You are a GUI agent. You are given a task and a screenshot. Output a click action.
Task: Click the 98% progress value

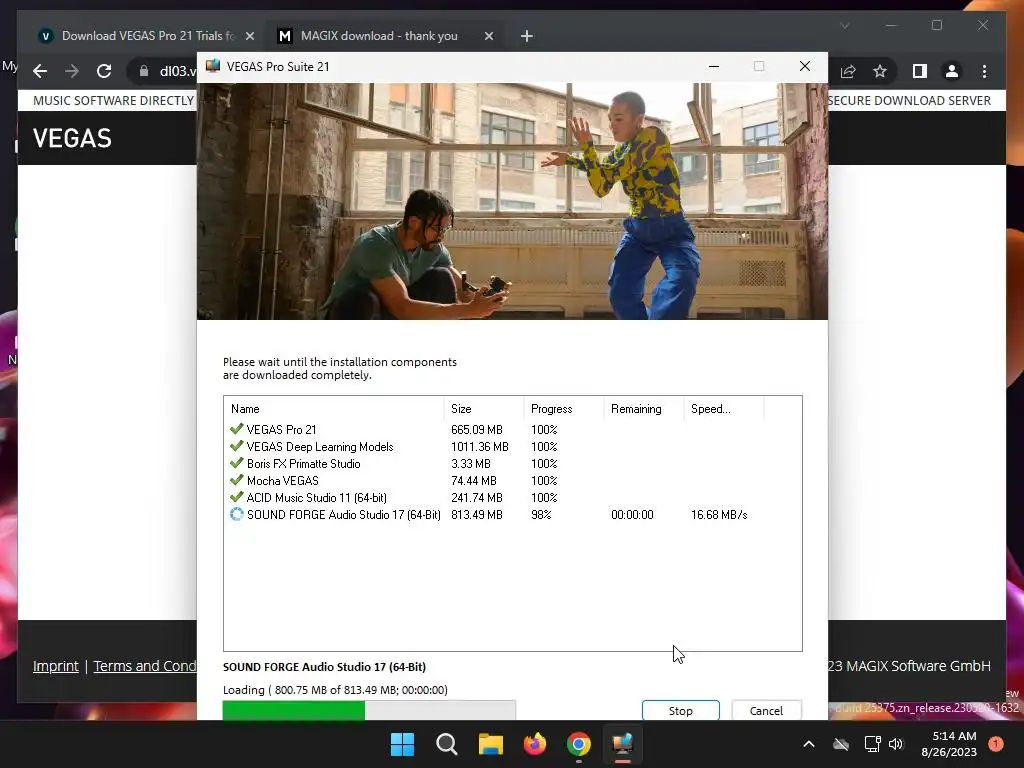tap(541, 515)
